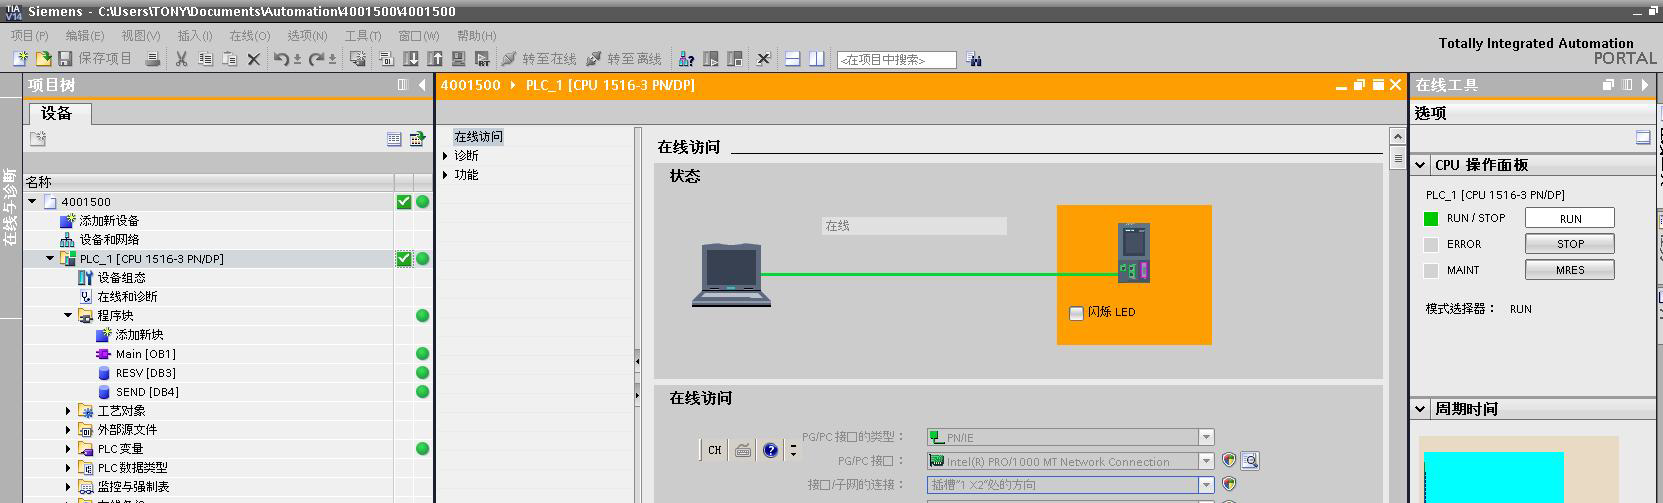Click the download to device icon

(410, 59)
